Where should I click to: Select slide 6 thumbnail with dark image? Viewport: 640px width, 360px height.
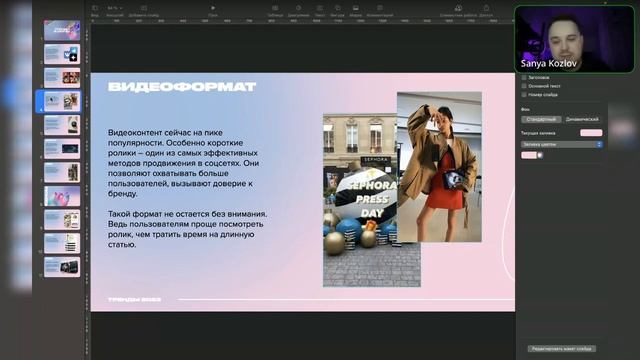pyautogui.click(x=62, y=149)
